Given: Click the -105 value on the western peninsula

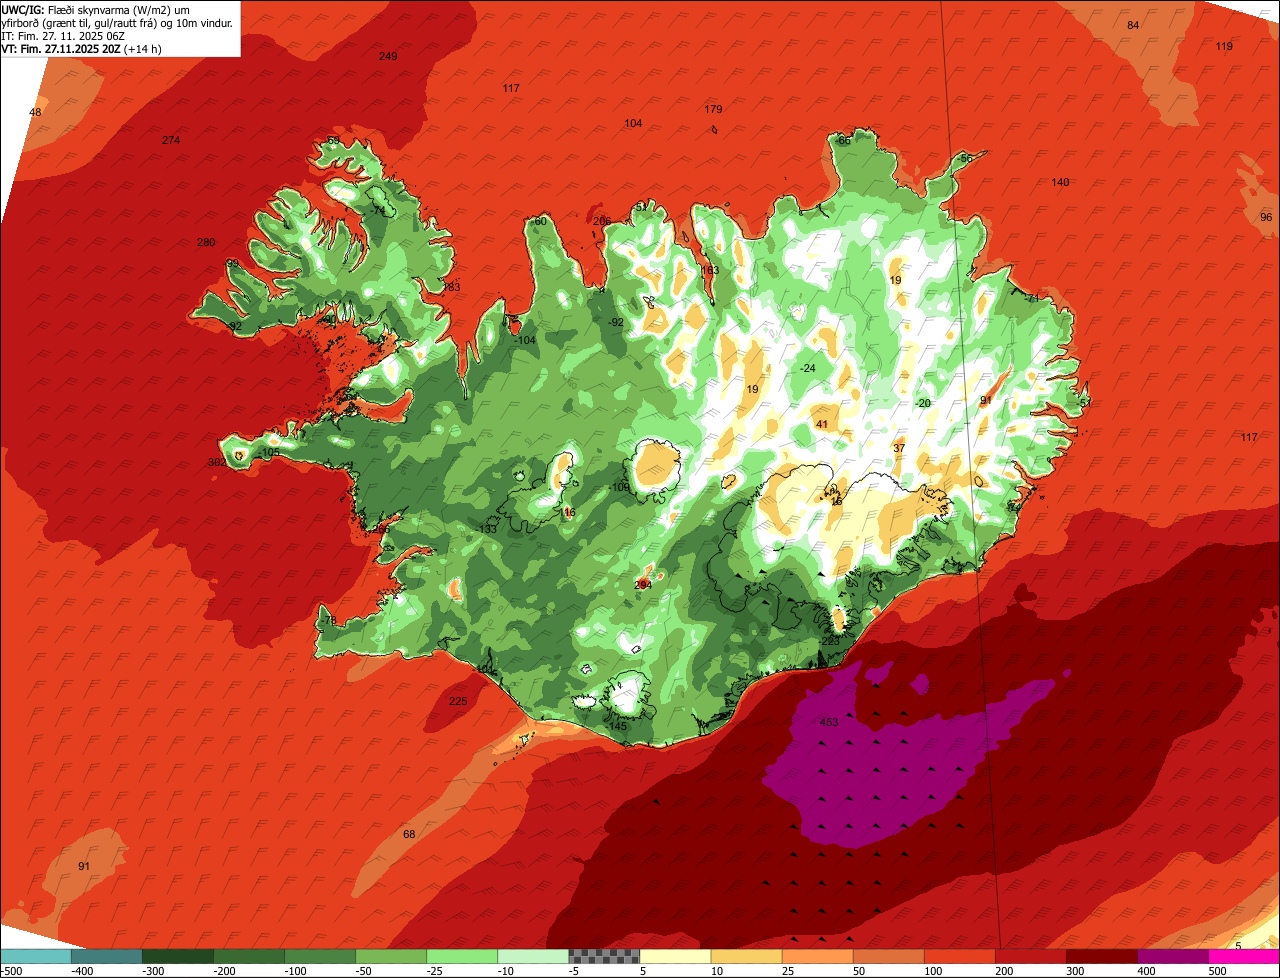Looking at the screenshot, I should (x=269, y=452).
